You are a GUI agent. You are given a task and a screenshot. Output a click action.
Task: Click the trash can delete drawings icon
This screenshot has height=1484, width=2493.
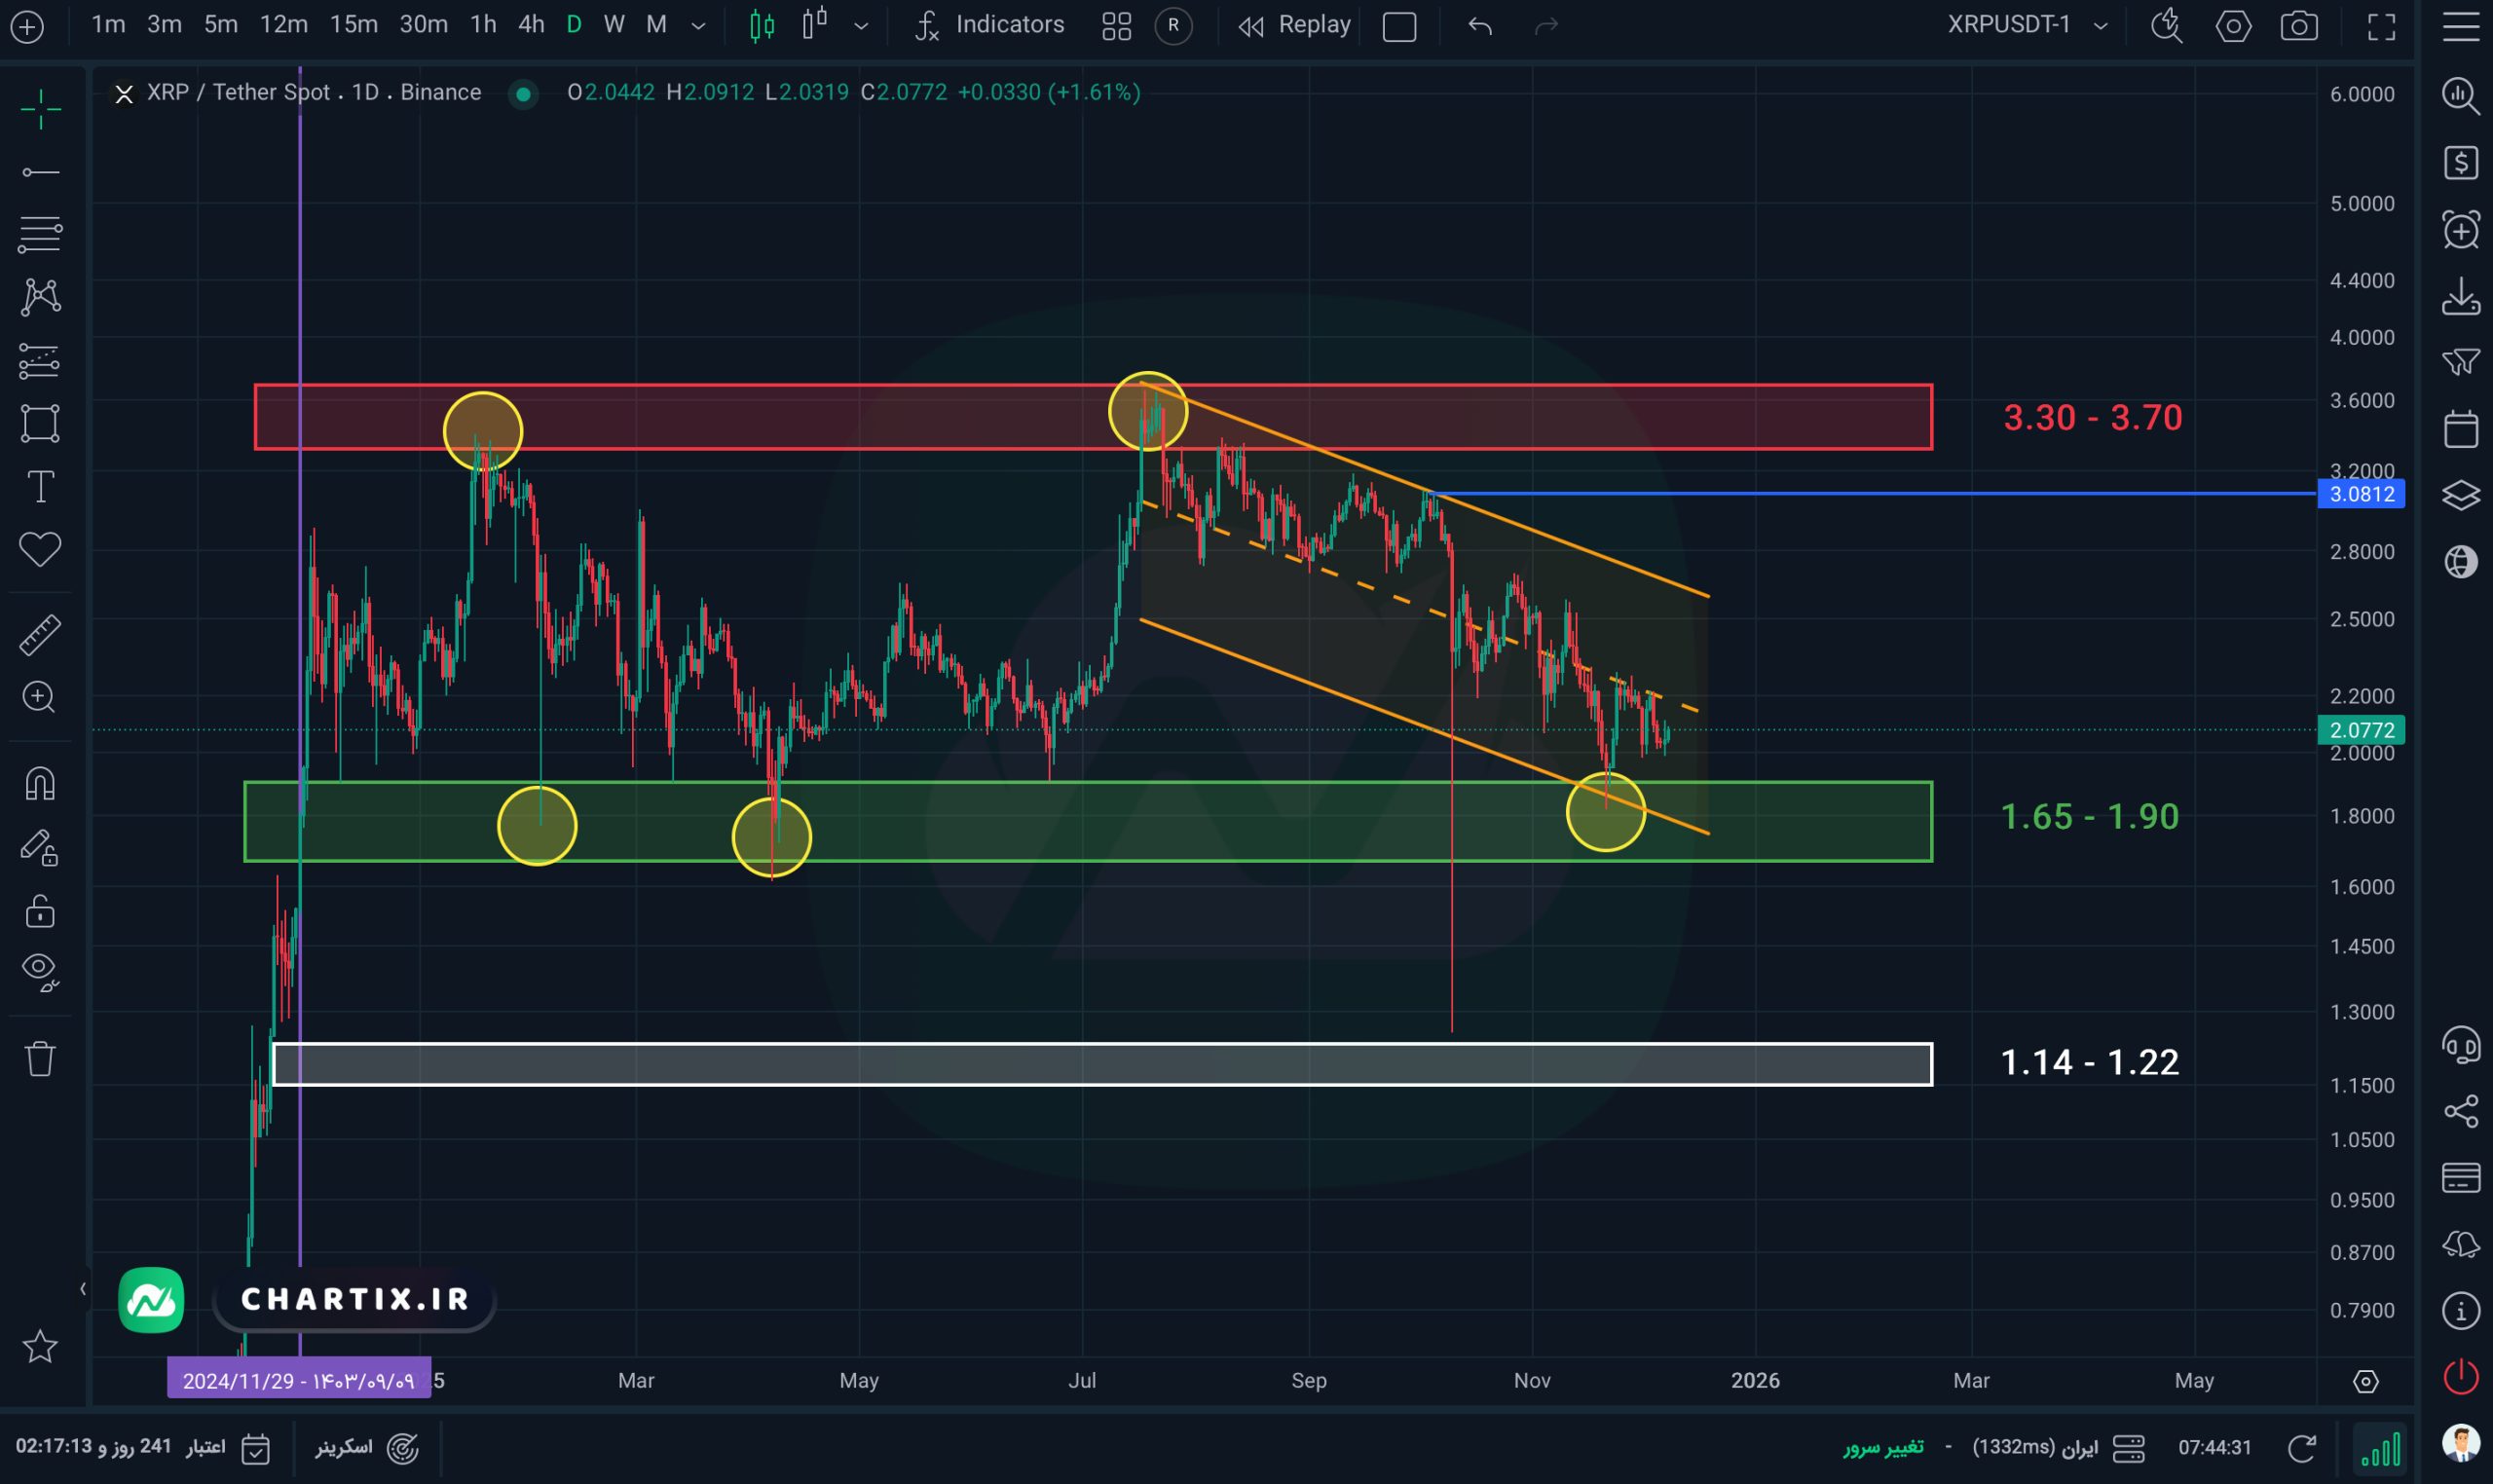tap(40, 1058)
